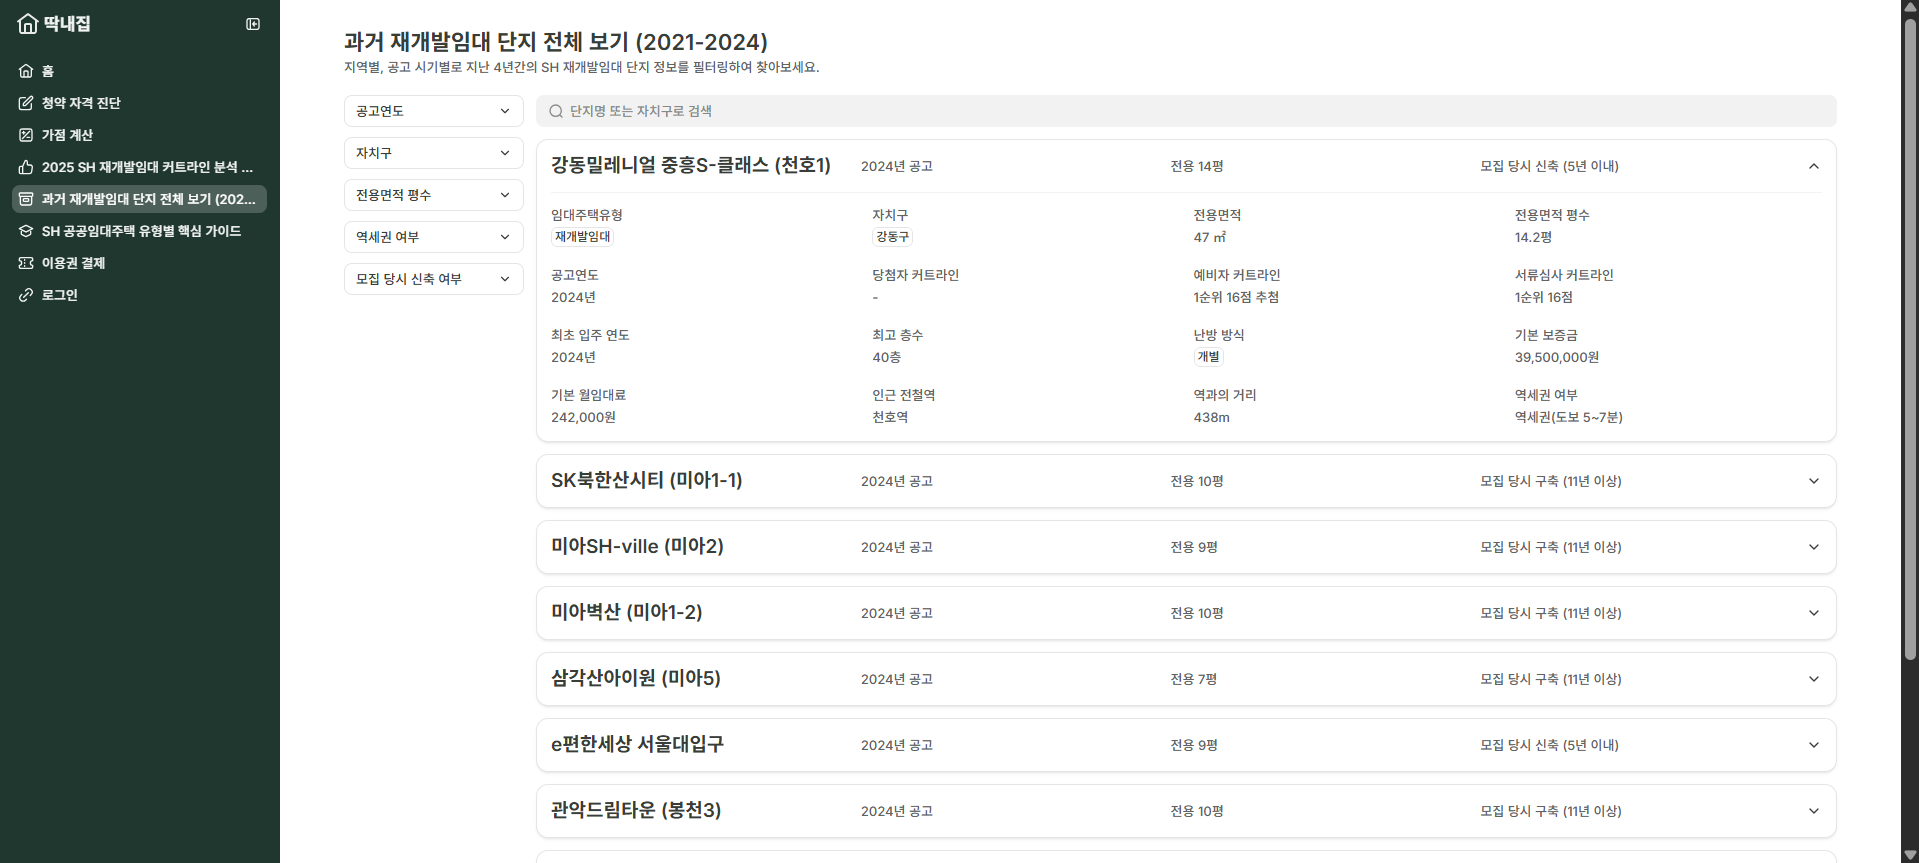Click 로그인 in the sidebar
Image resolution: width=1919 pixels, height=863 pixels.
[139, 295]
